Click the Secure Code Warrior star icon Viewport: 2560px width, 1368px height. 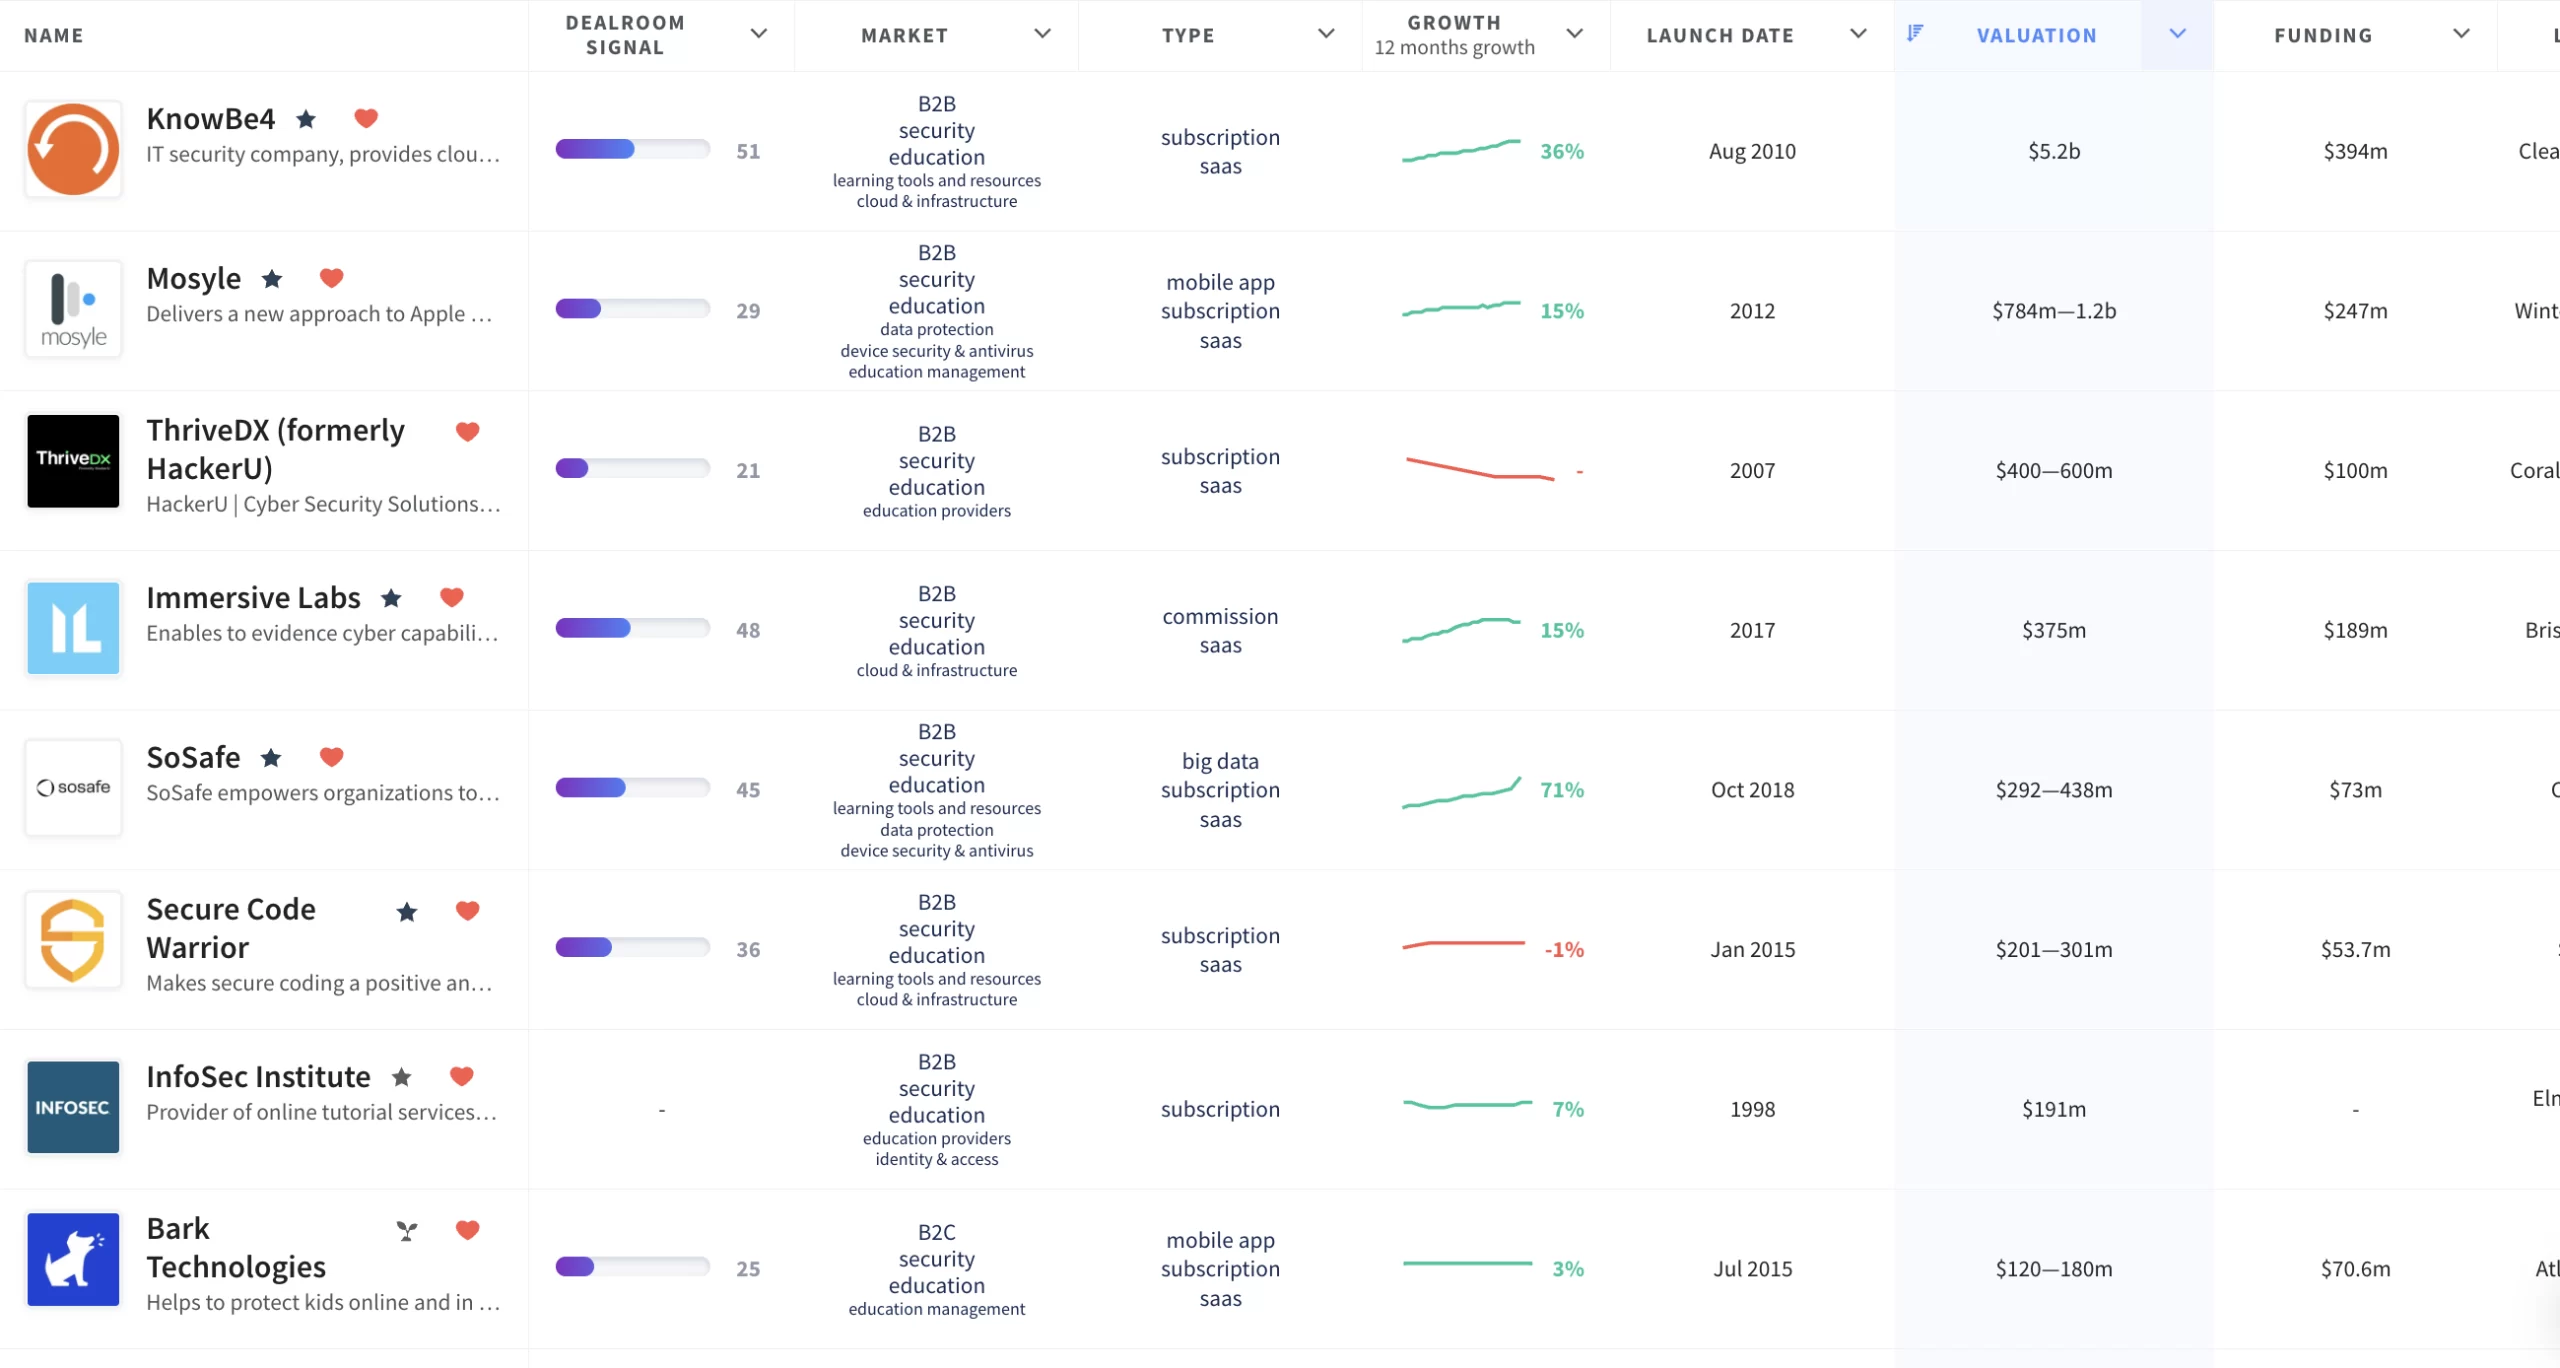(x=406, y=911)
